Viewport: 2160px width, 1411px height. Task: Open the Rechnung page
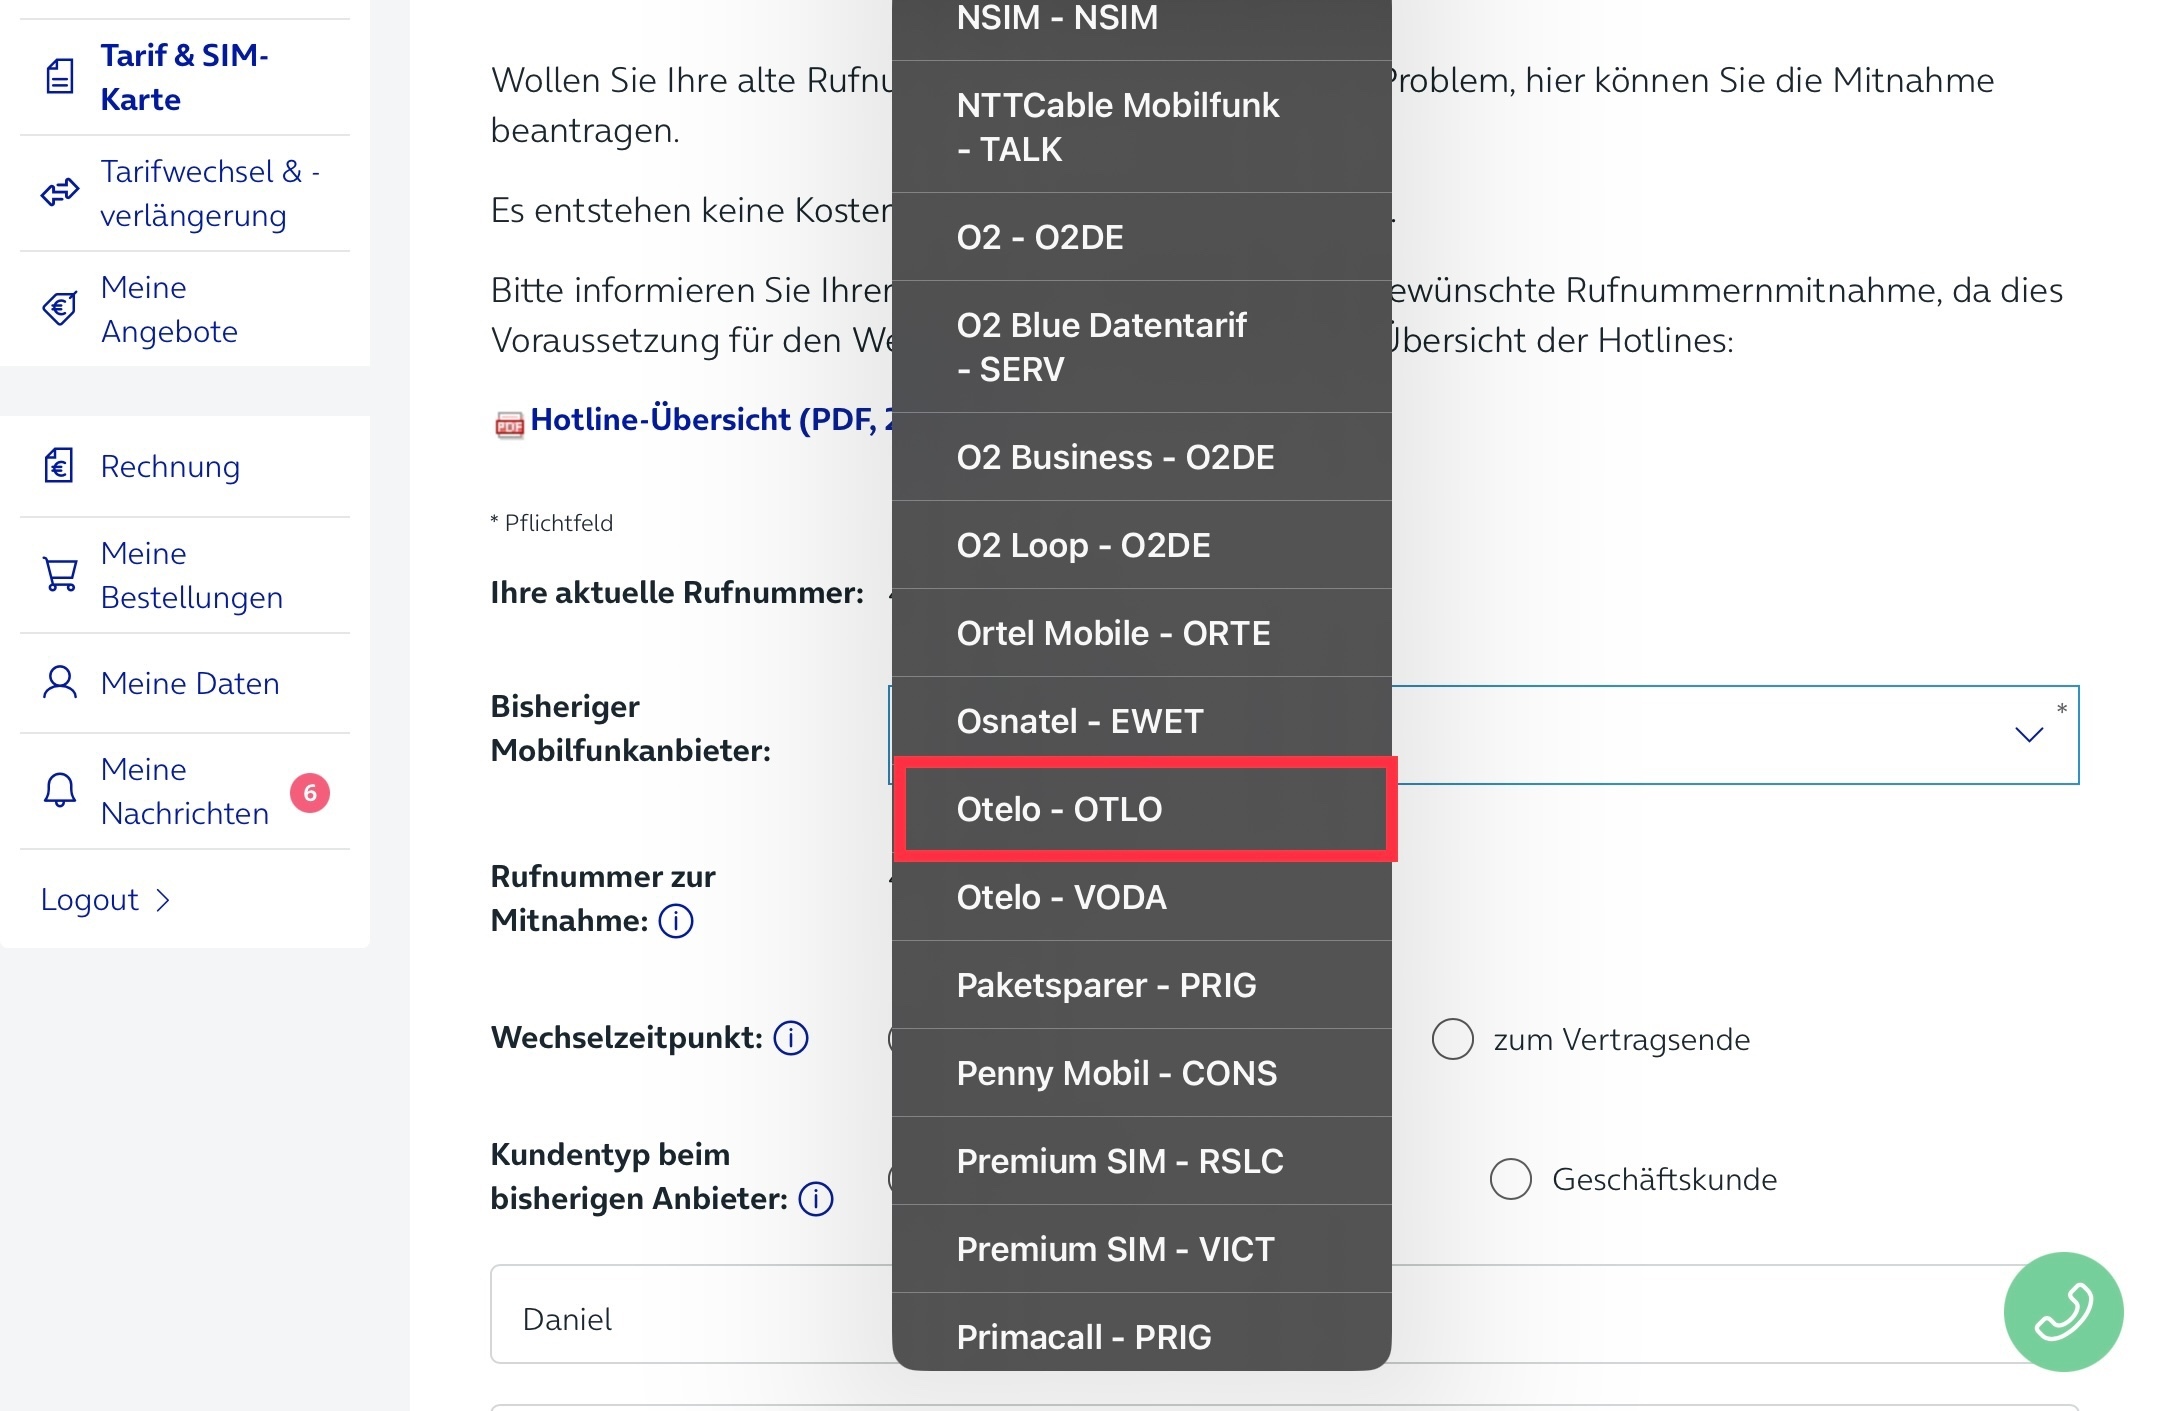tap(184, 467)
